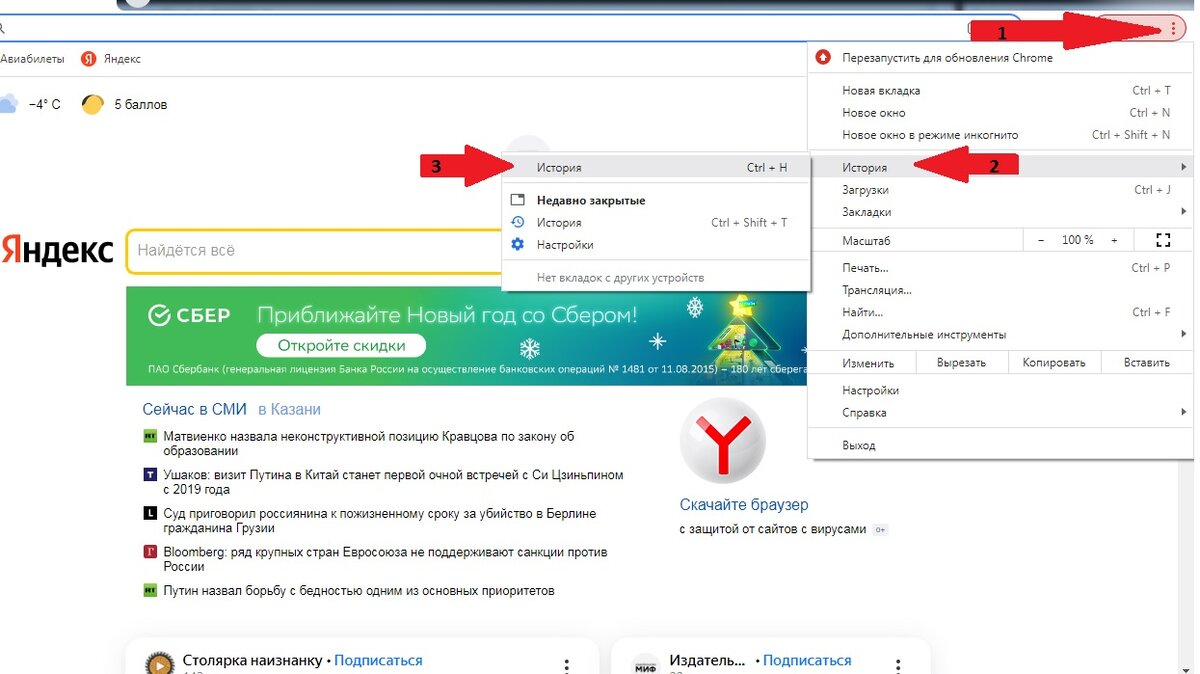Click the three-dot menu on Издатель card
Image resolution: width=1200 pixels, height=674 pixels.
pyautogui.click(x=897, y=666)
